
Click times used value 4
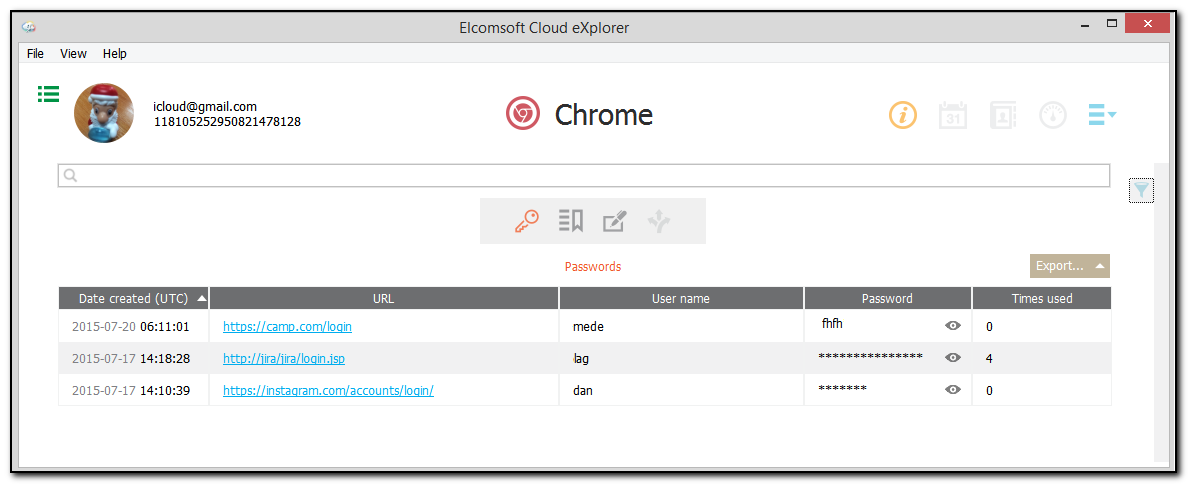click(989, 359)
